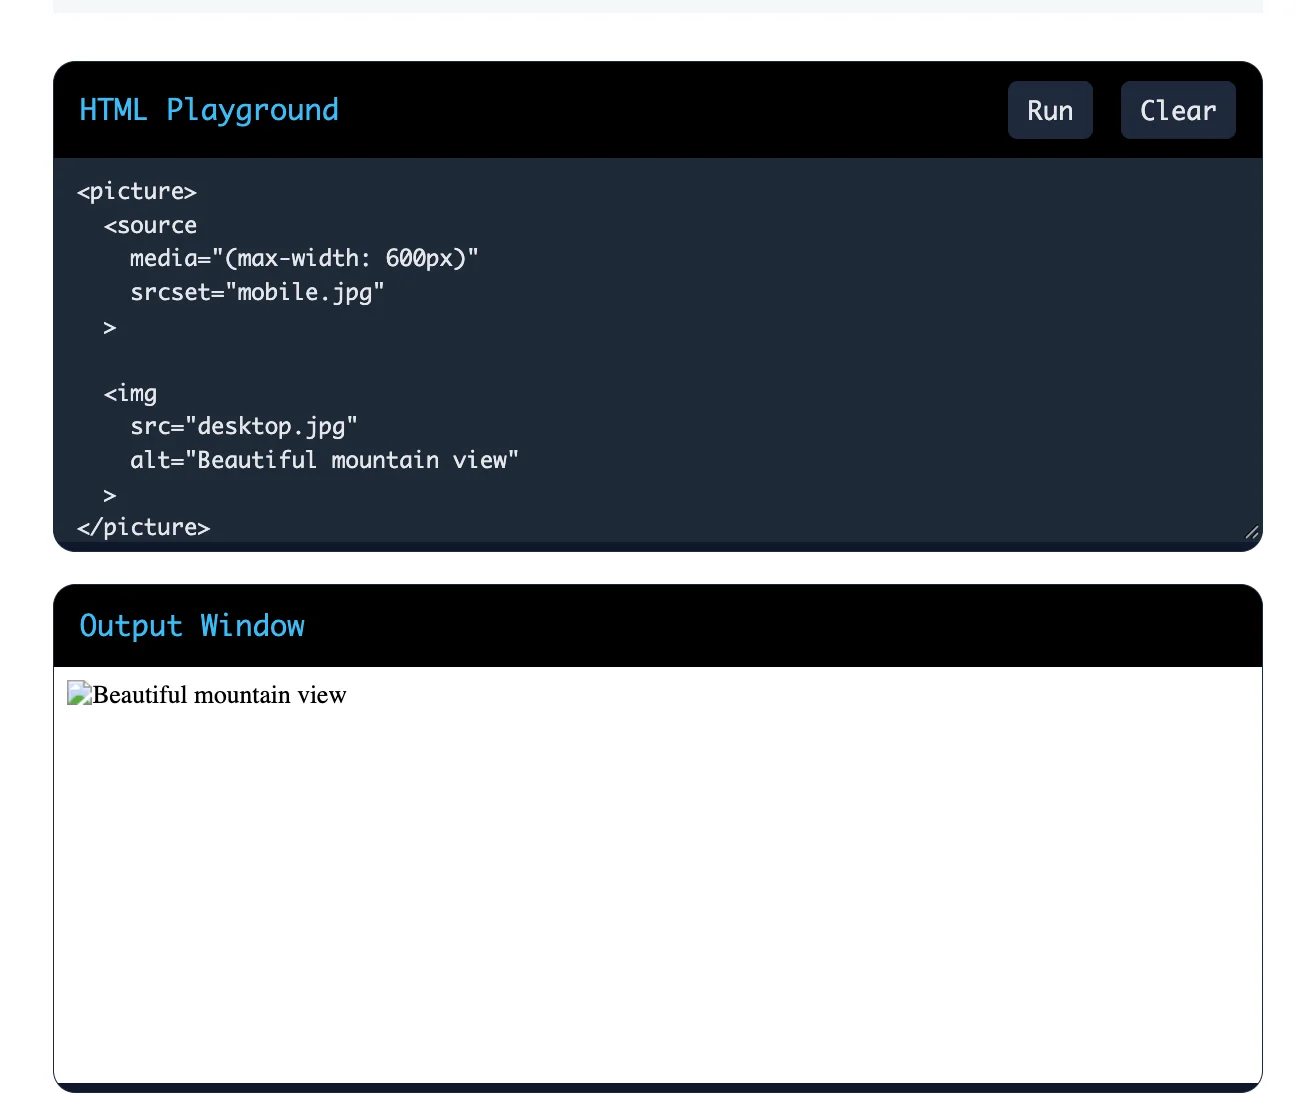The image size is (1302, 1118).
Task: Click the 'HTML Playground' heading
Action: (209, 110)
